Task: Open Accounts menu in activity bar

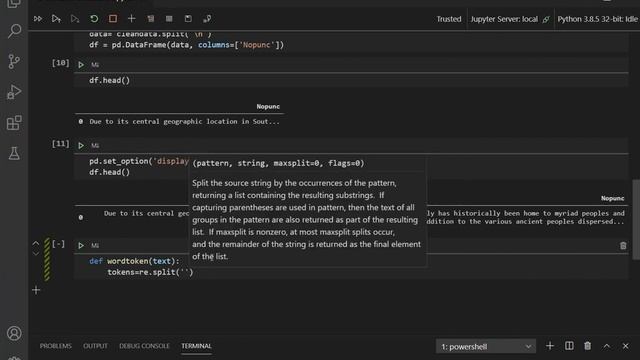Action: pos(14,333)
